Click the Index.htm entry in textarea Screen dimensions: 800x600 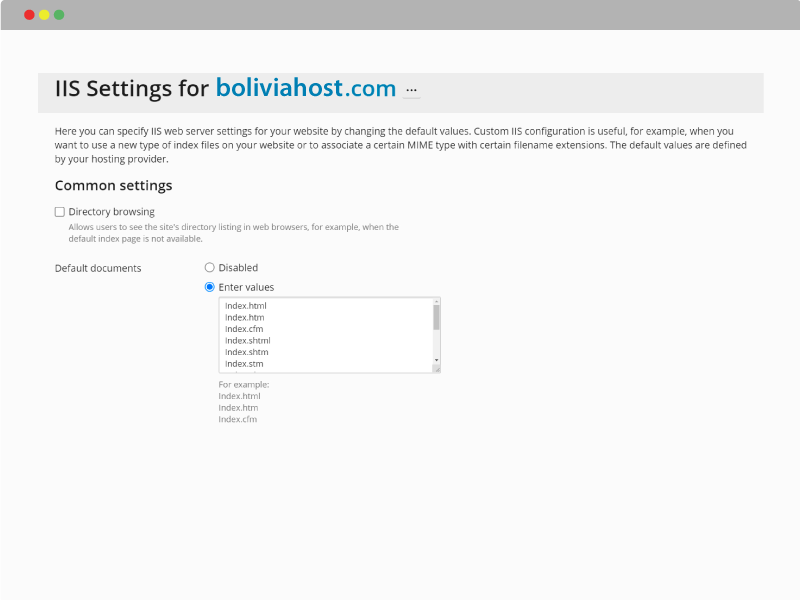245,317
